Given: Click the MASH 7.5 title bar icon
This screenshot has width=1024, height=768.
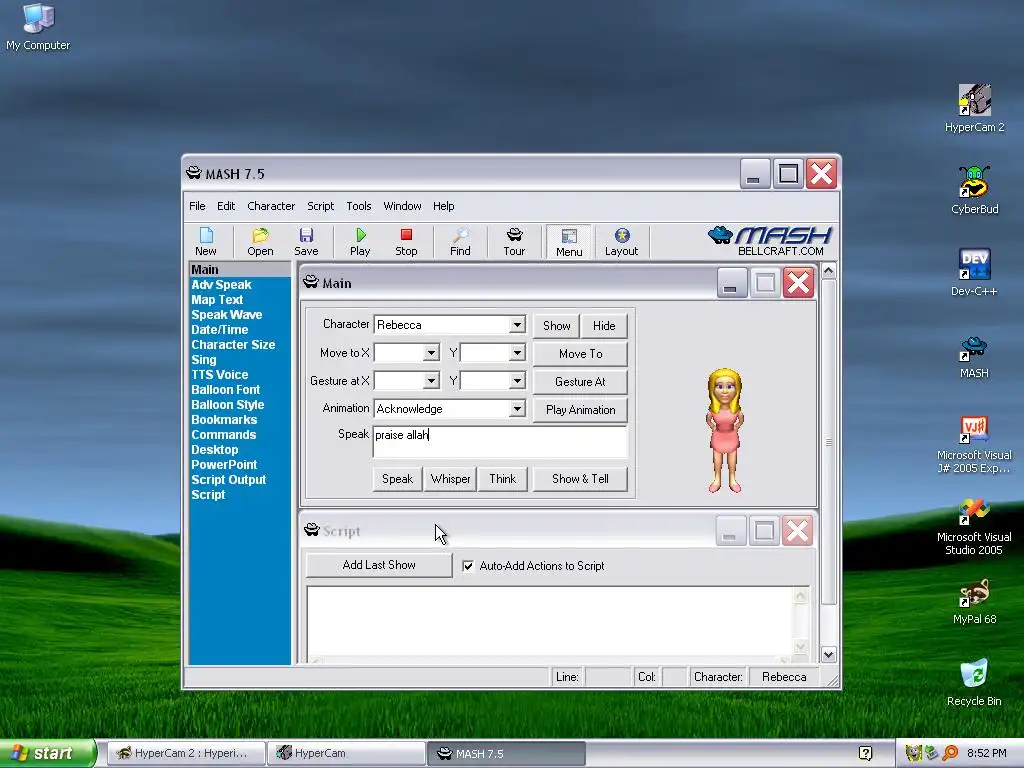Looking at the screenshot, I should click(x=193, y=173).
